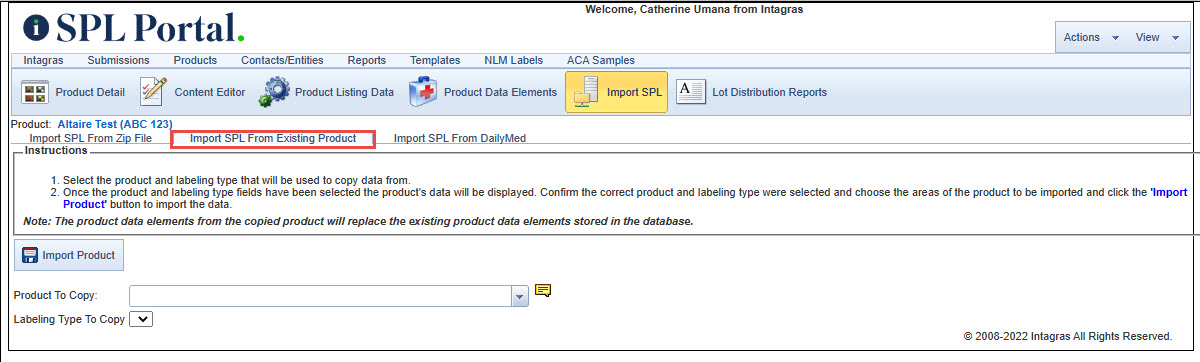Image resolution: width=1200 pixels, height=362 pixels.
Task: Click the Labeling Type To Copy label
Action: coord(69,320)
